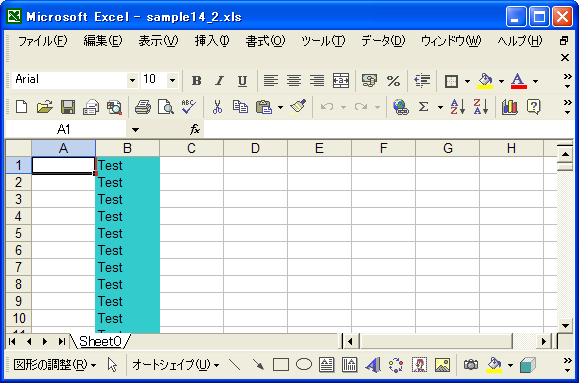Select the Sheet0 tab
The height and width of the screenshot is (383, 579).
pyautogui.click(x=100, y=341)
